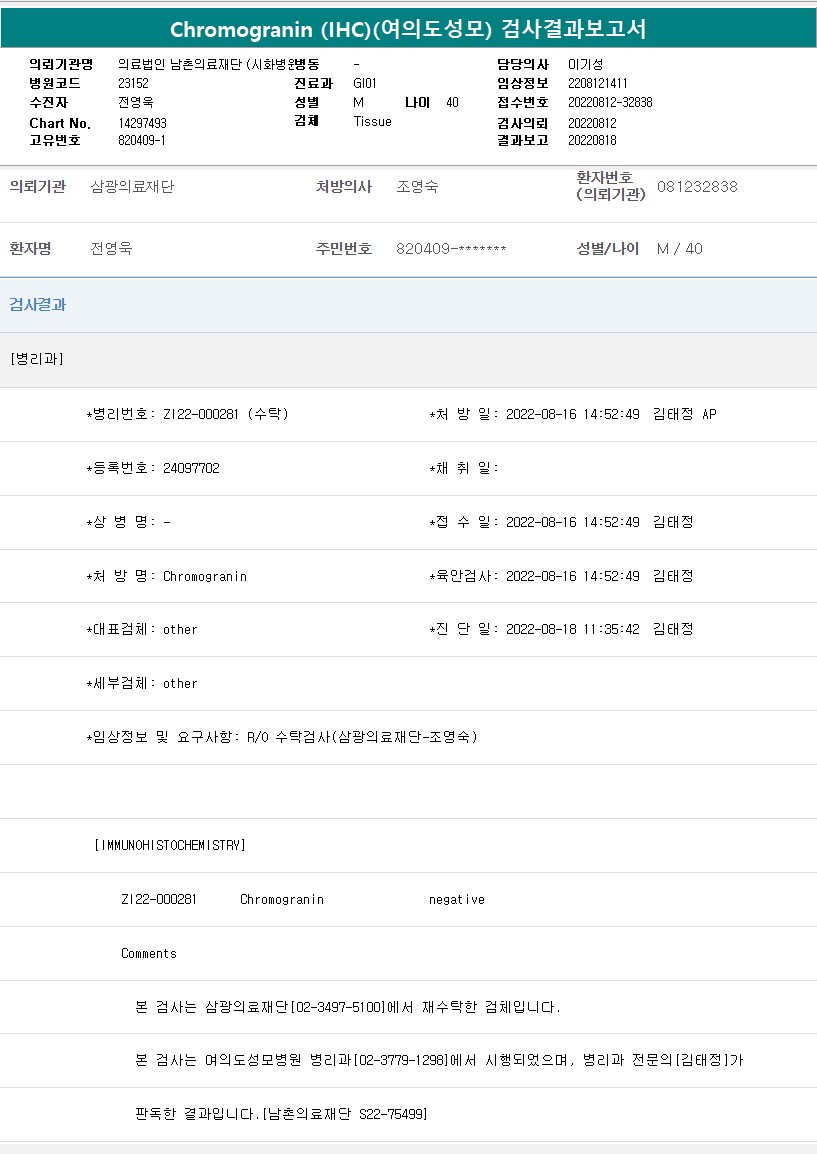
Task: Select the 'negative' result value
Action: (457, 899)
